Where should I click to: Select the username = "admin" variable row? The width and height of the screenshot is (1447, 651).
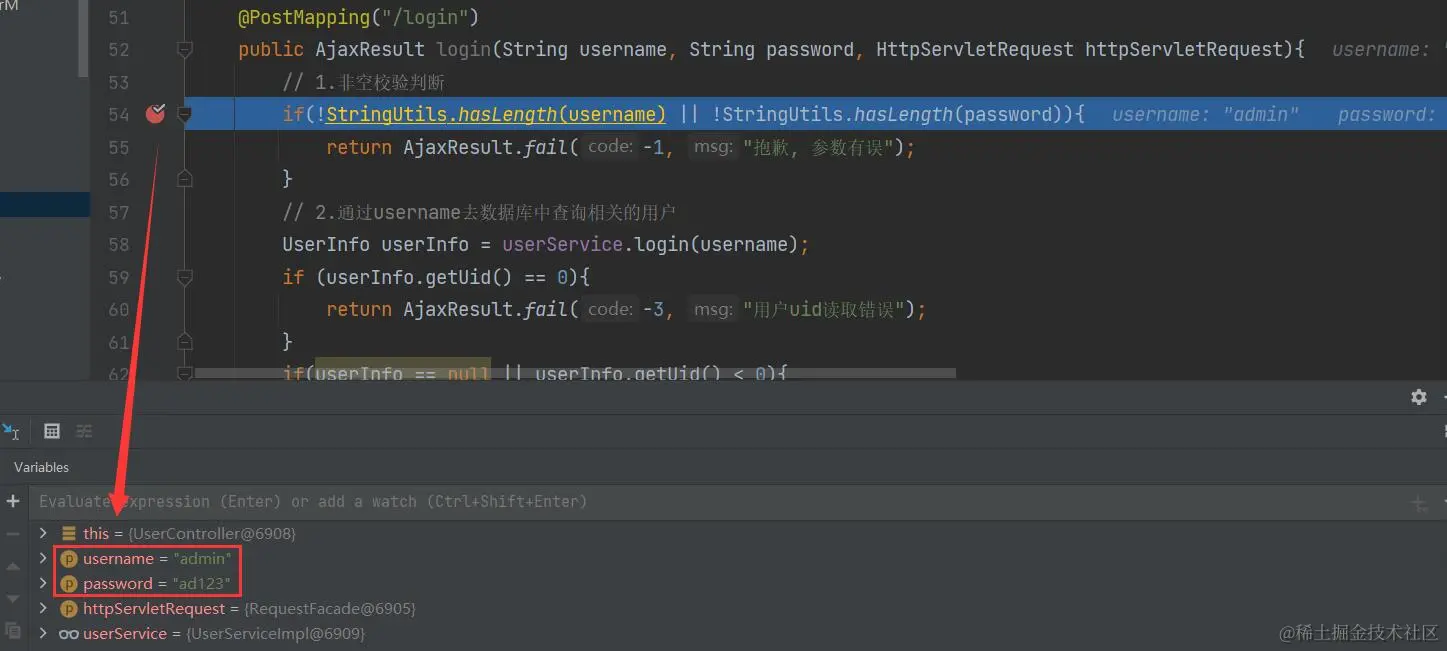coord(738,558)
